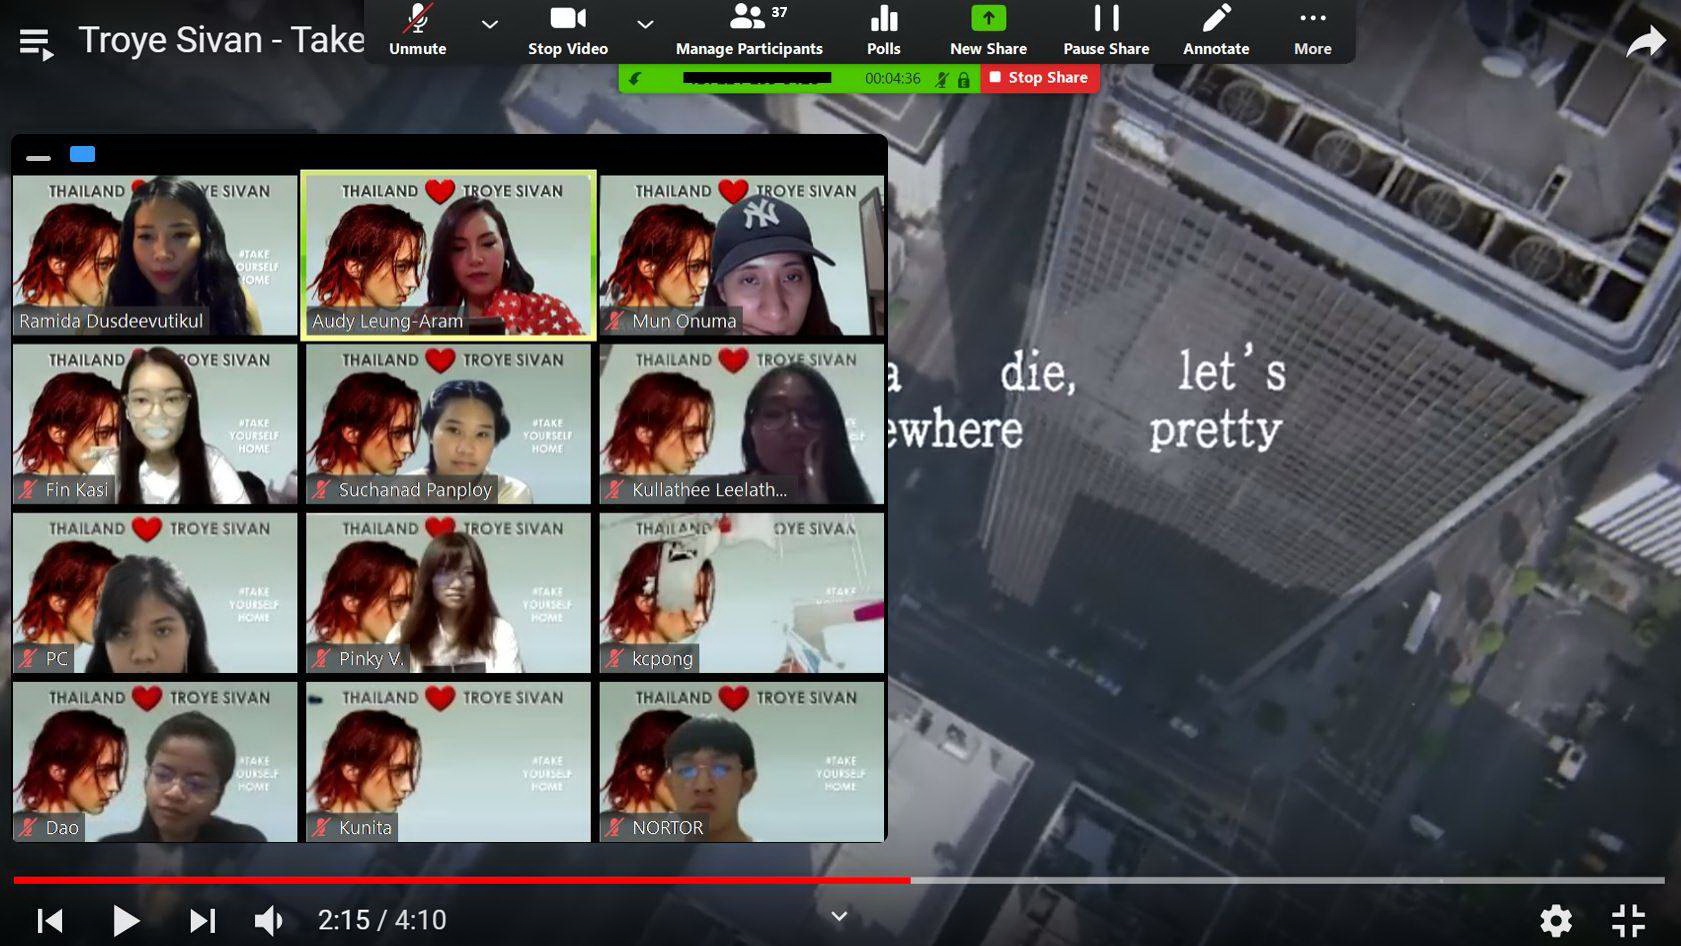1681x946 pixels.
Task: Click muted mic icon beside Suchanad Panploy
Action: pyautogui.click(x=321, y=490)
